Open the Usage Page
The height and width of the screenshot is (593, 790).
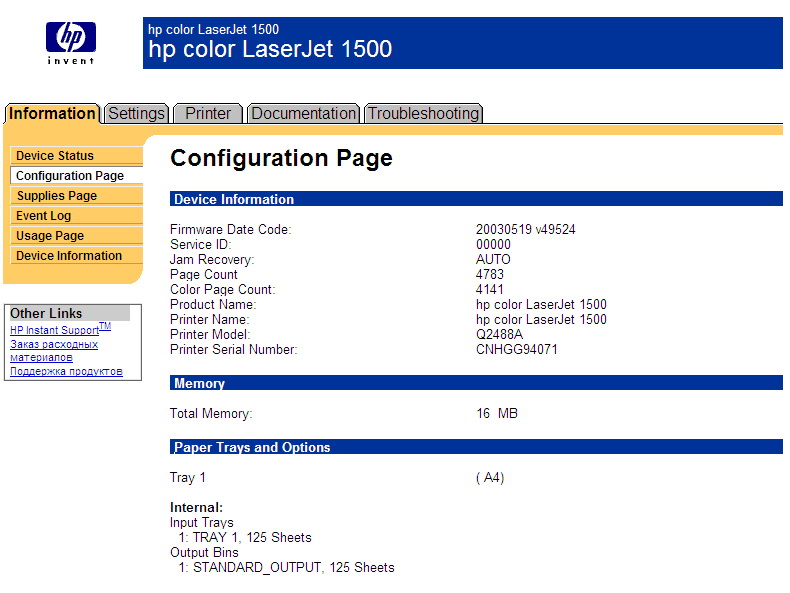click(77, 236)
